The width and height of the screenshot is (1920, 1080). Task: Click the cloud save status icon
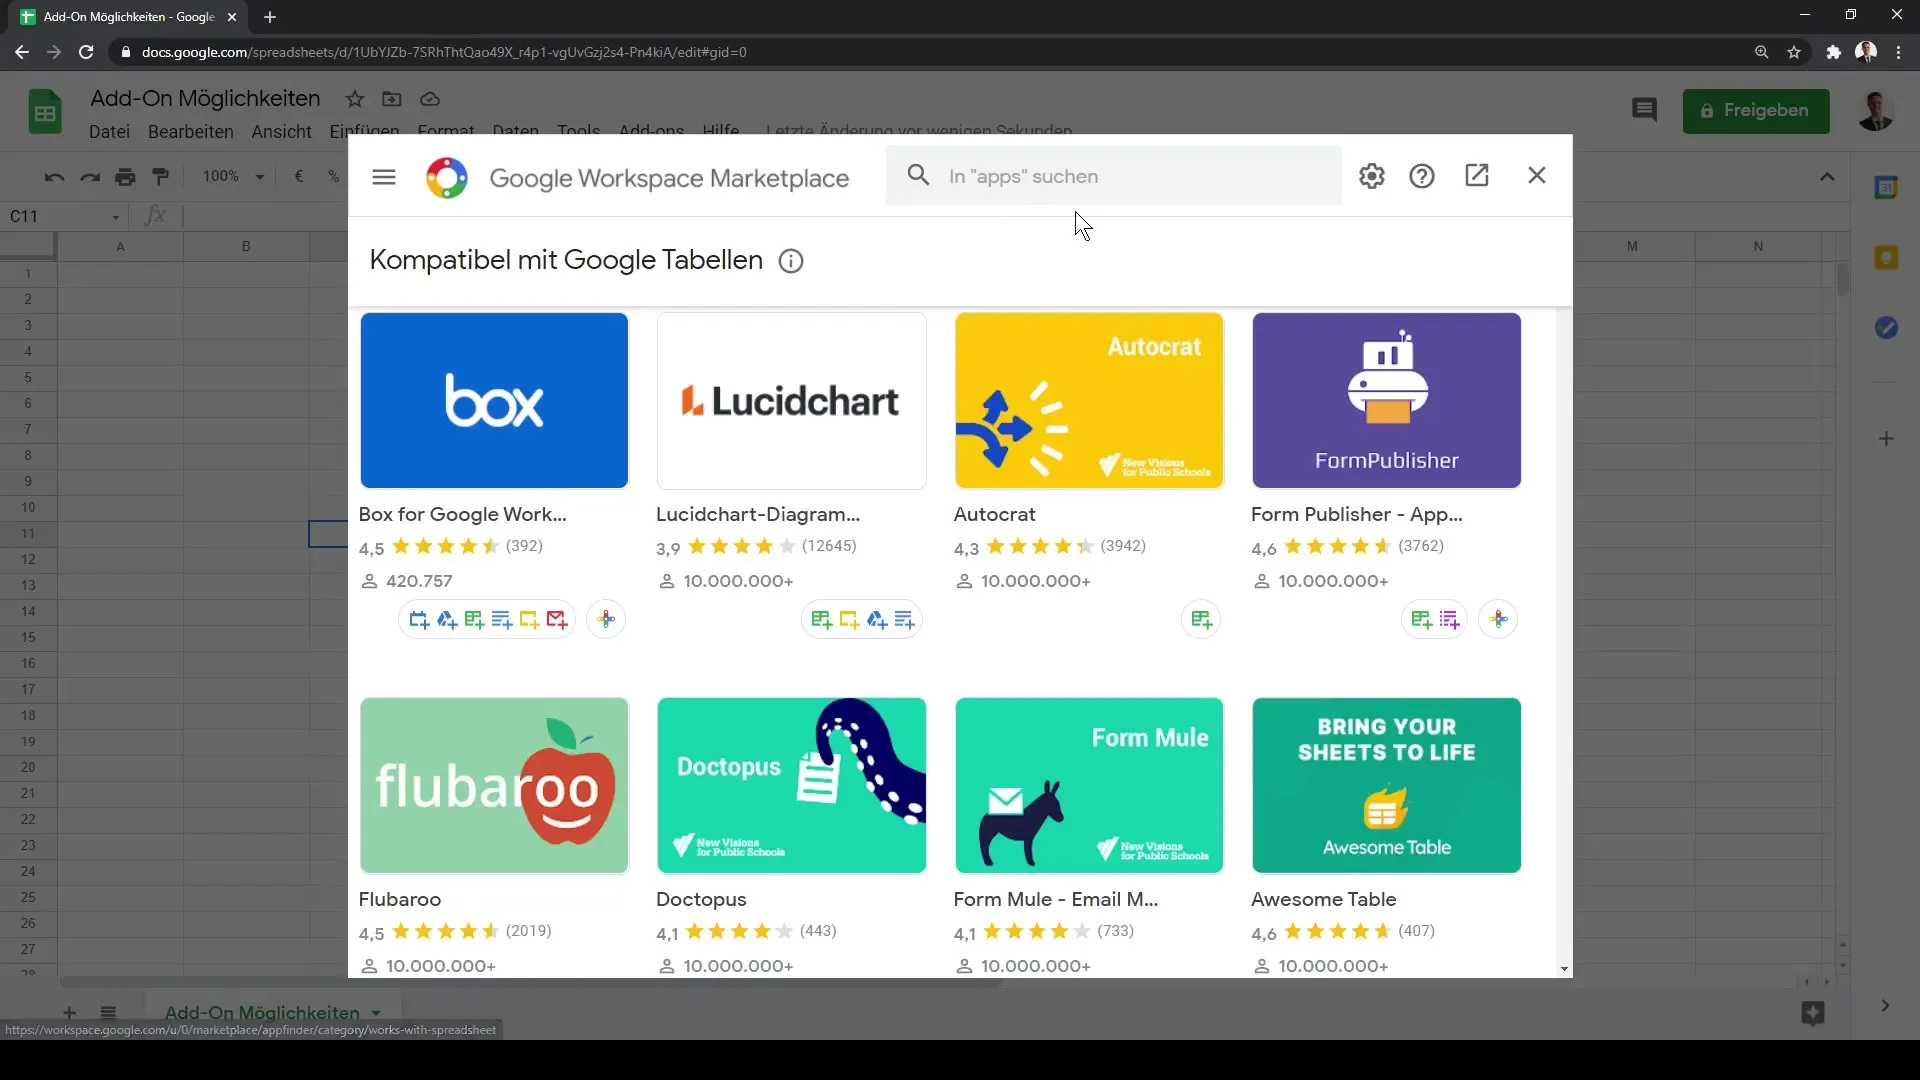click(430, 99)
